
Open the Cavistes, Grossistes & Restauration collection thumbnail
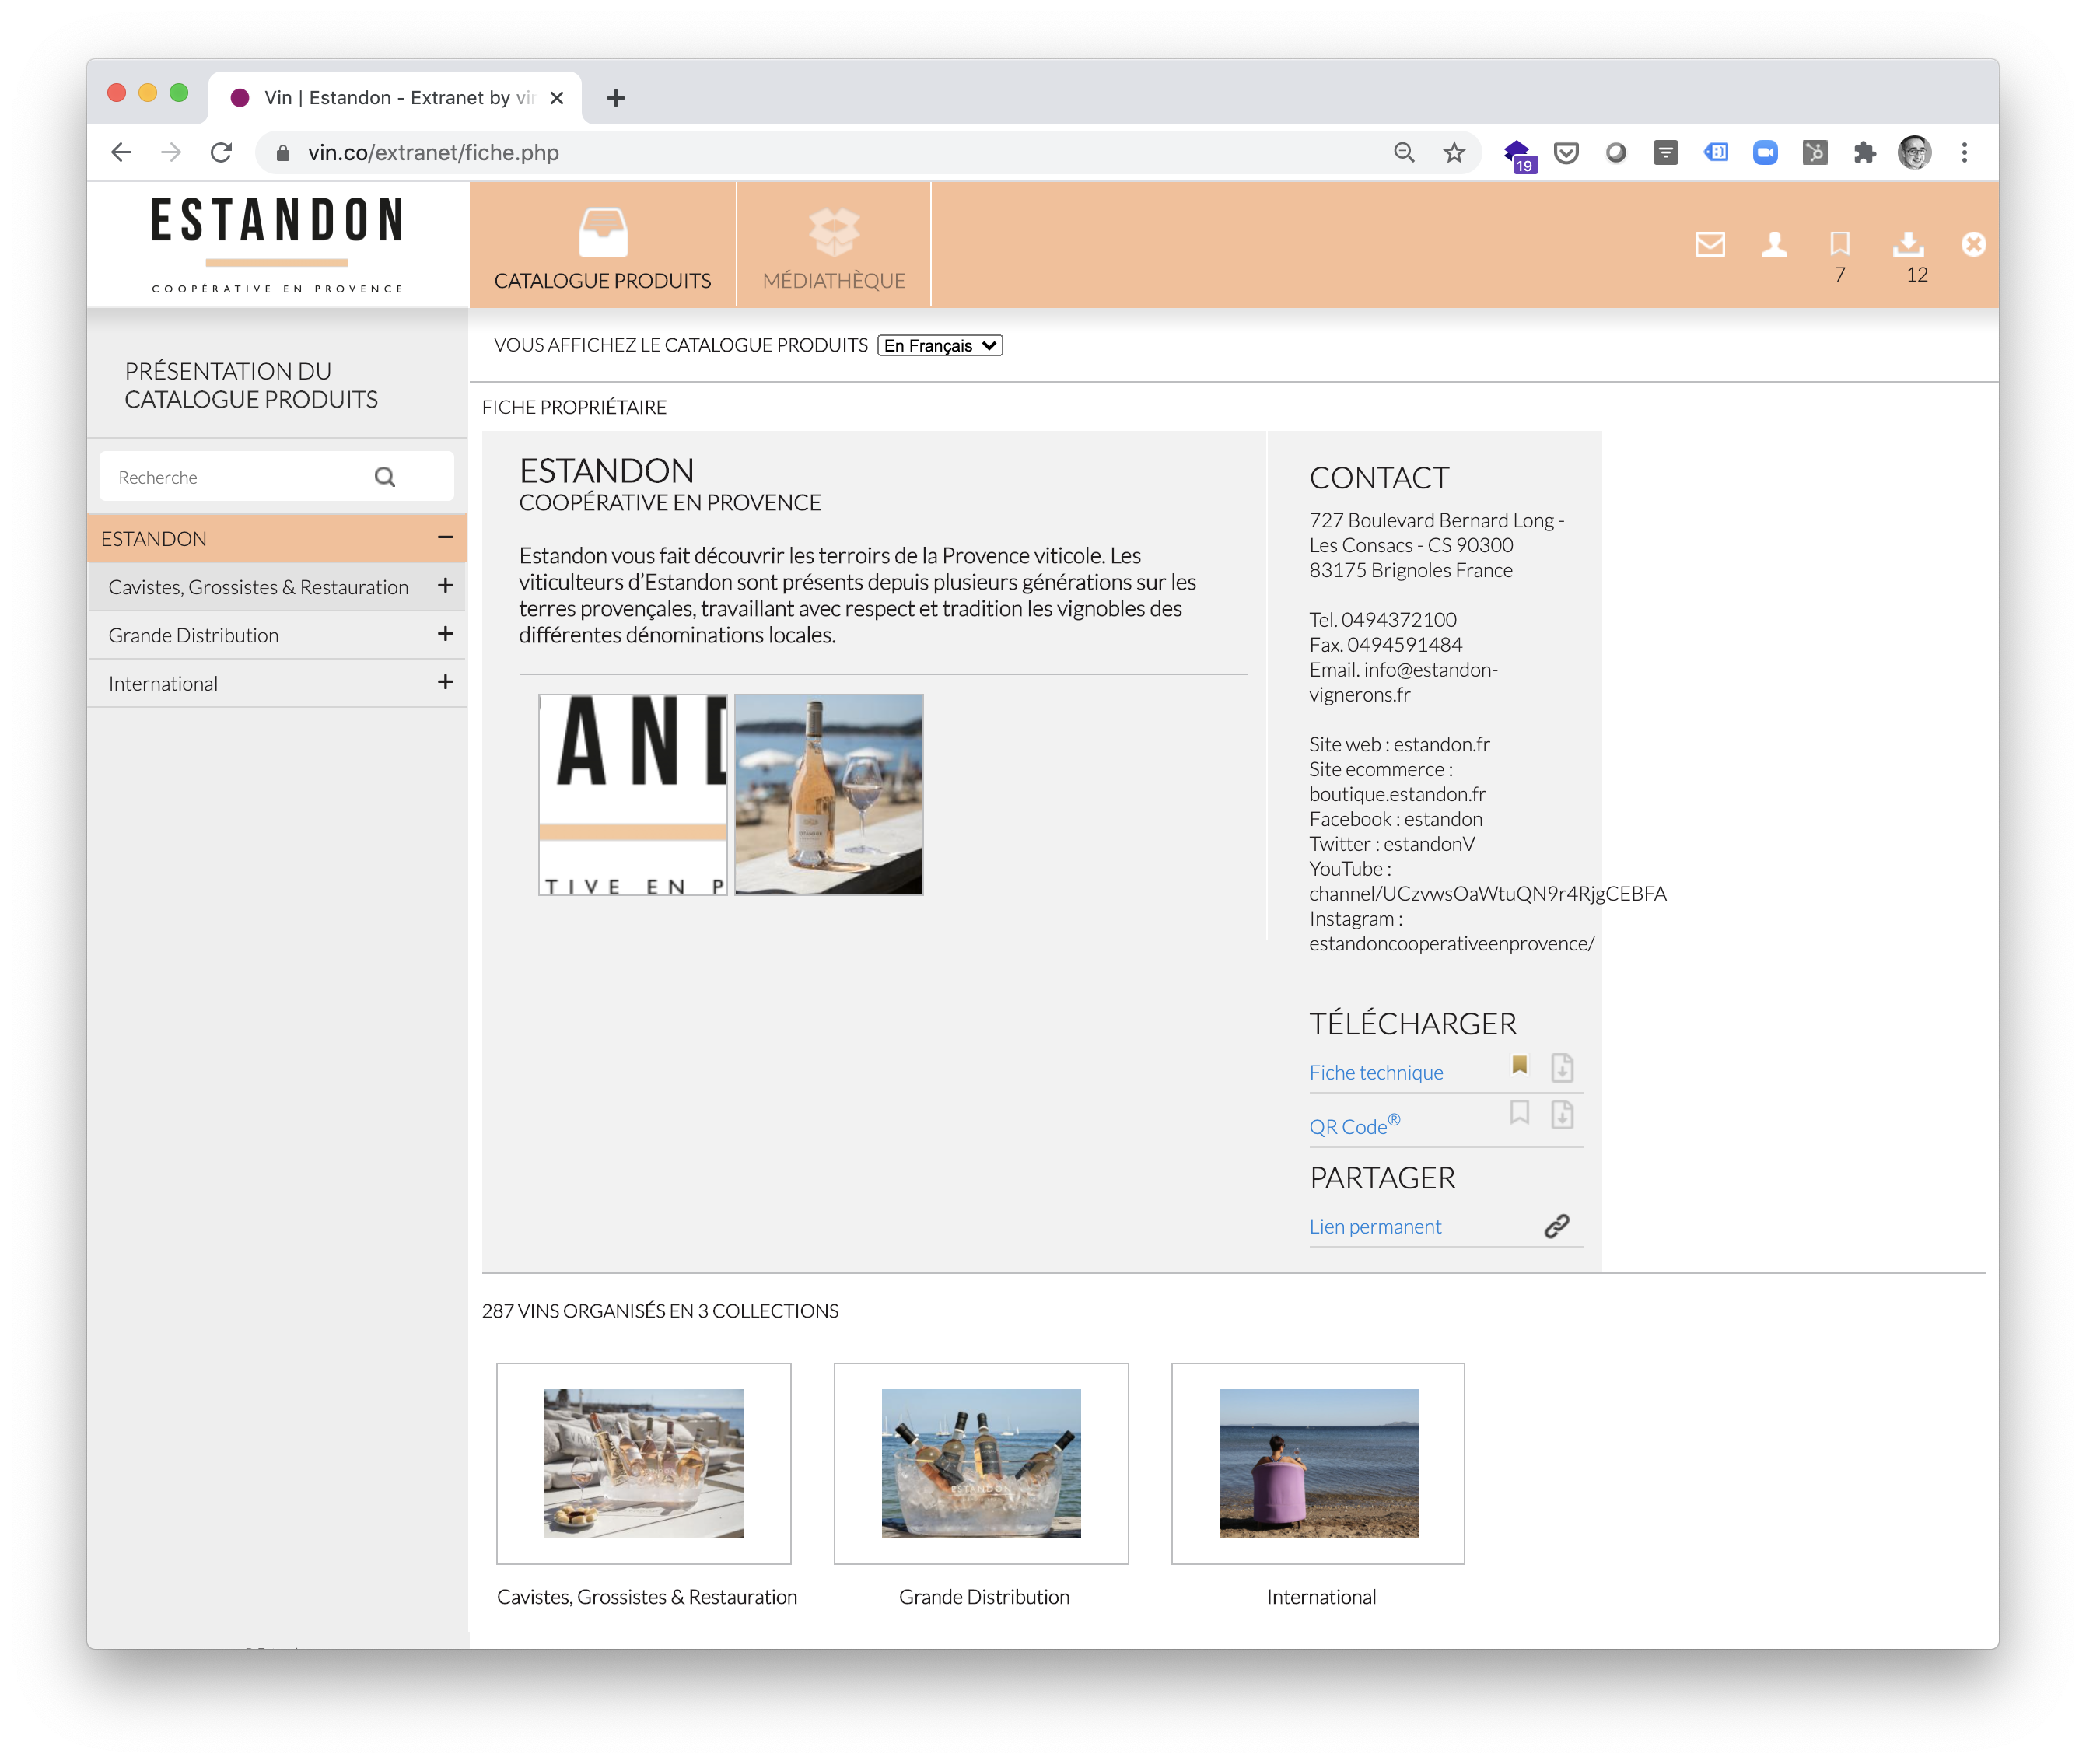(x=643, y=1463)
